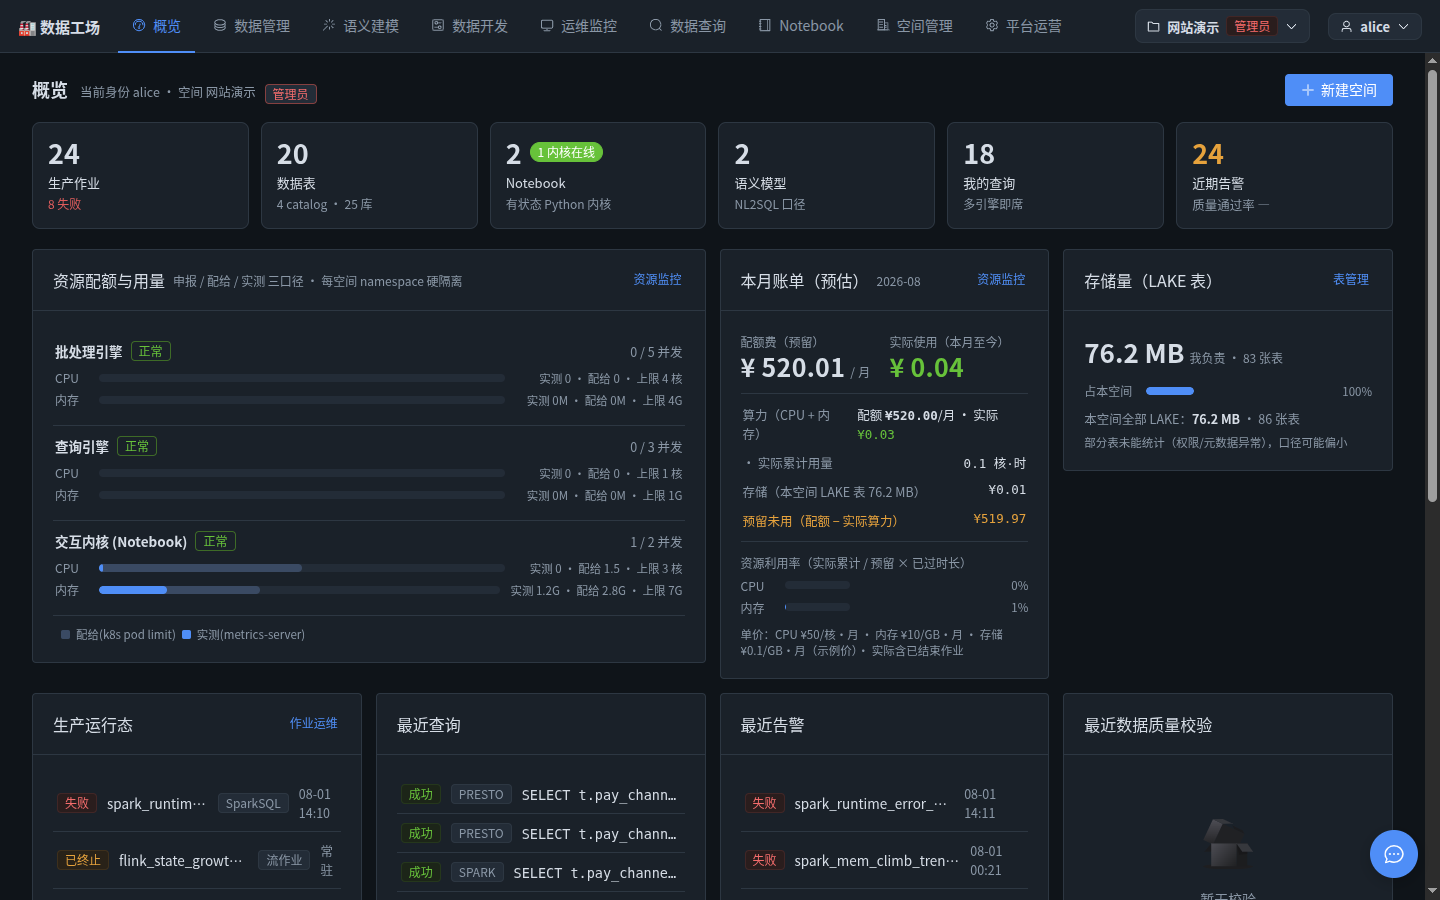Click the 最近数据质量校验 panel heading

click(x=1148, y=725)
